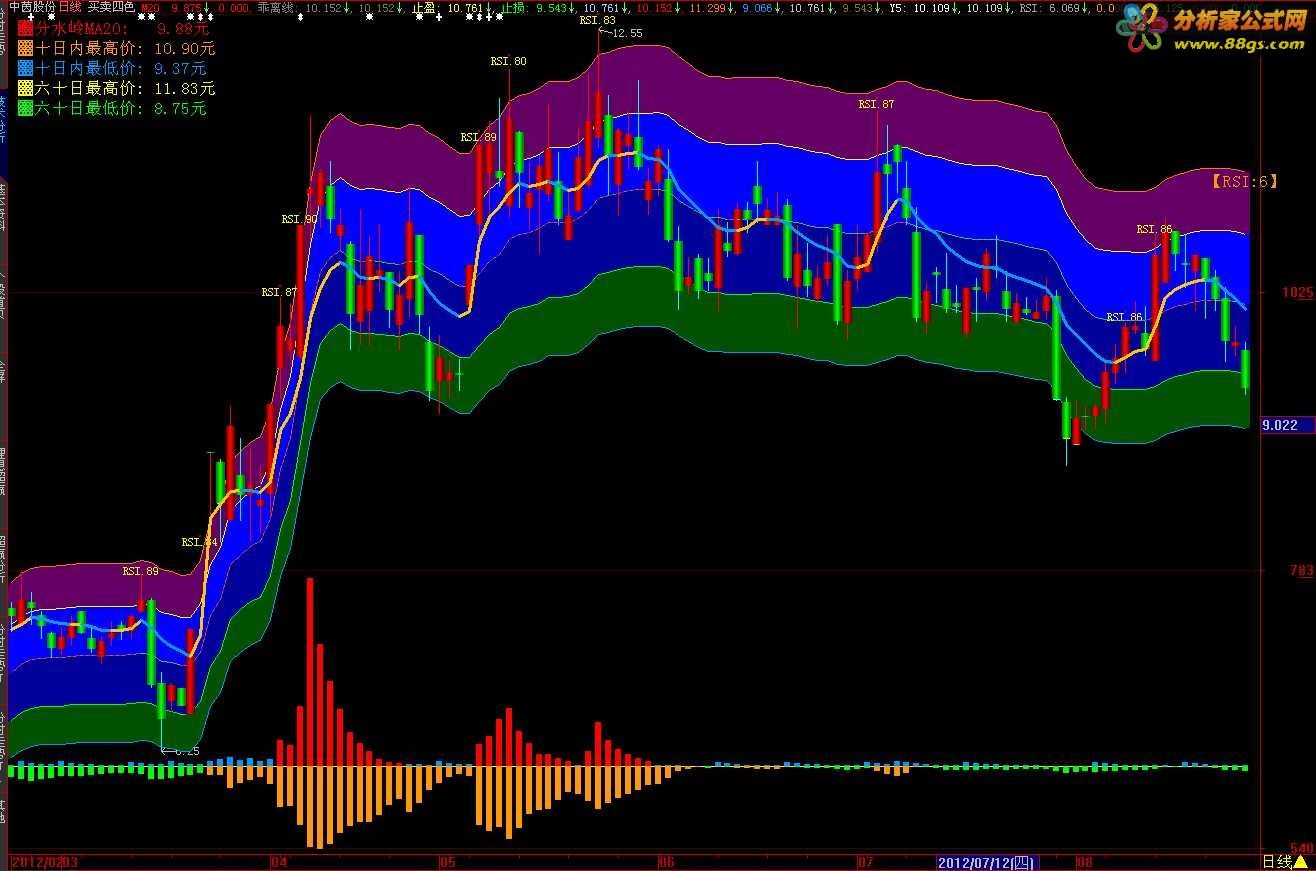Click the RSI.89 marker above the May candles

[x=478, y=136]
